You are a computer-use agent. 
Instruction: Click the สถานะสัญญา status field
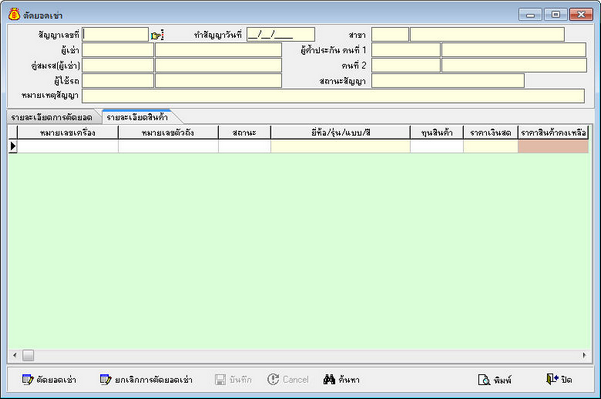(448, 80)
